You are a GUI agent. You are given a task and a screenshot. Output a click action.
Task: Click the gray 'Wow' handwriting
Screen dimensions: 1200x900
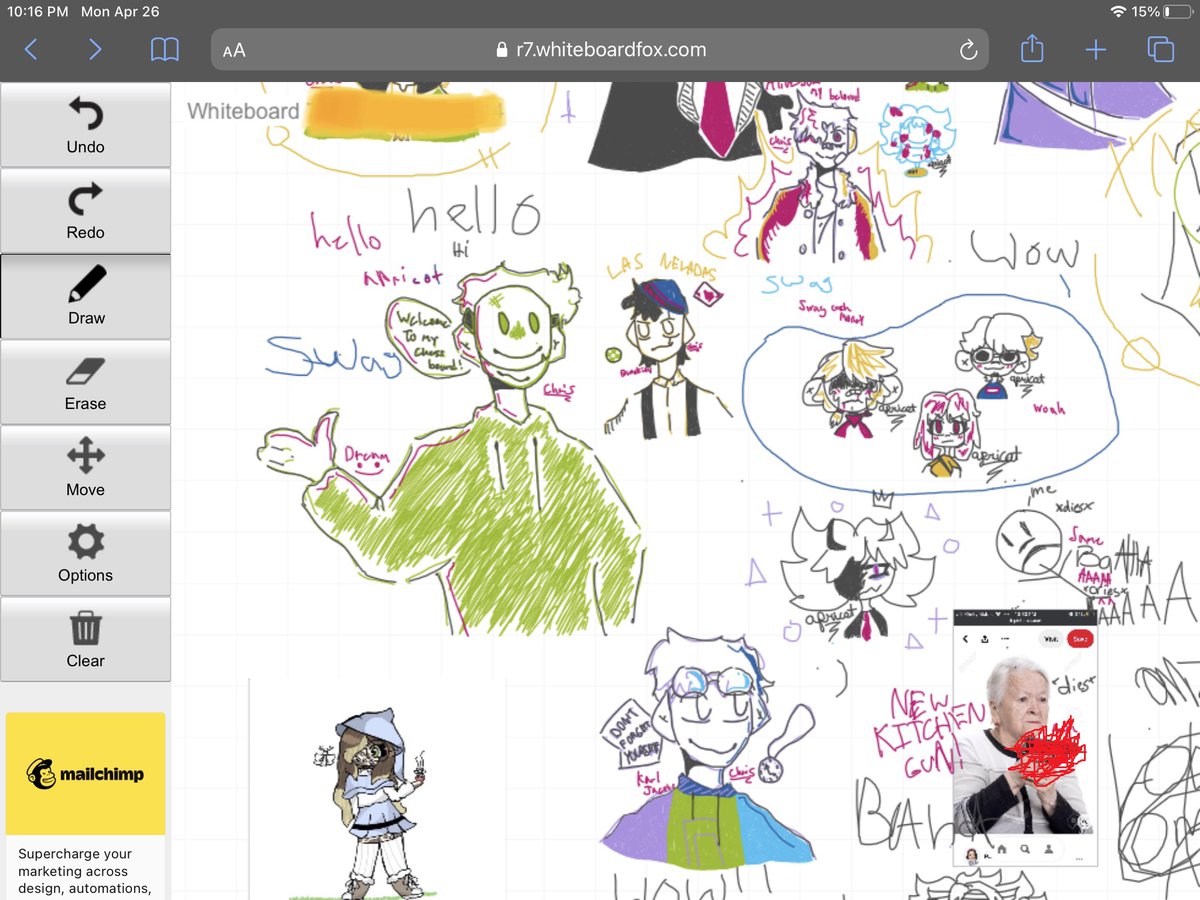click(1025, 252)
